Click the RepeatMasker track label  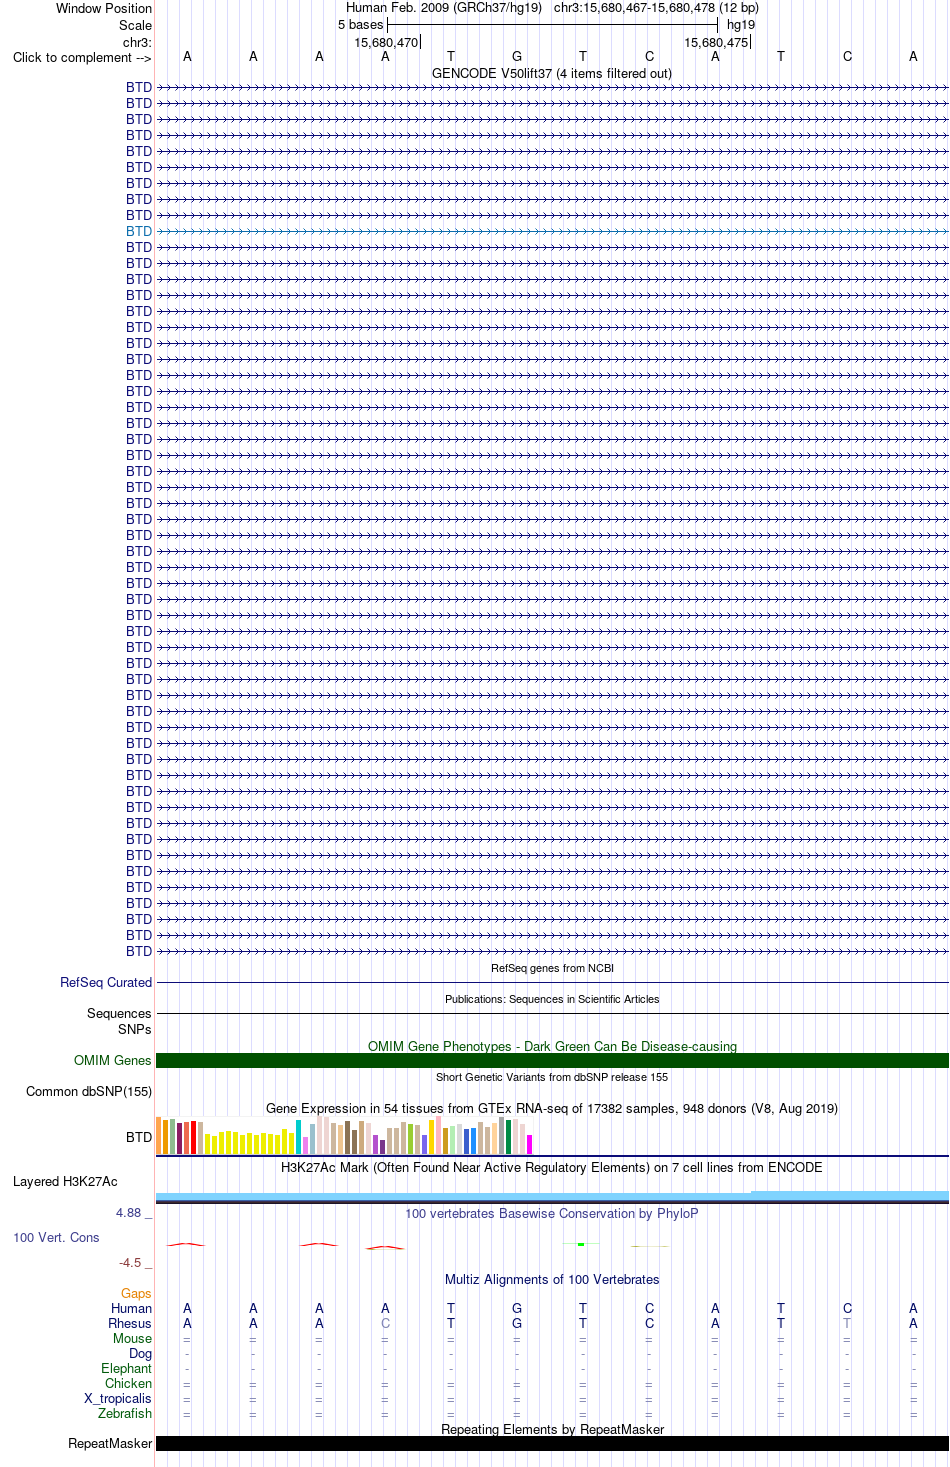click(110, 1444)
